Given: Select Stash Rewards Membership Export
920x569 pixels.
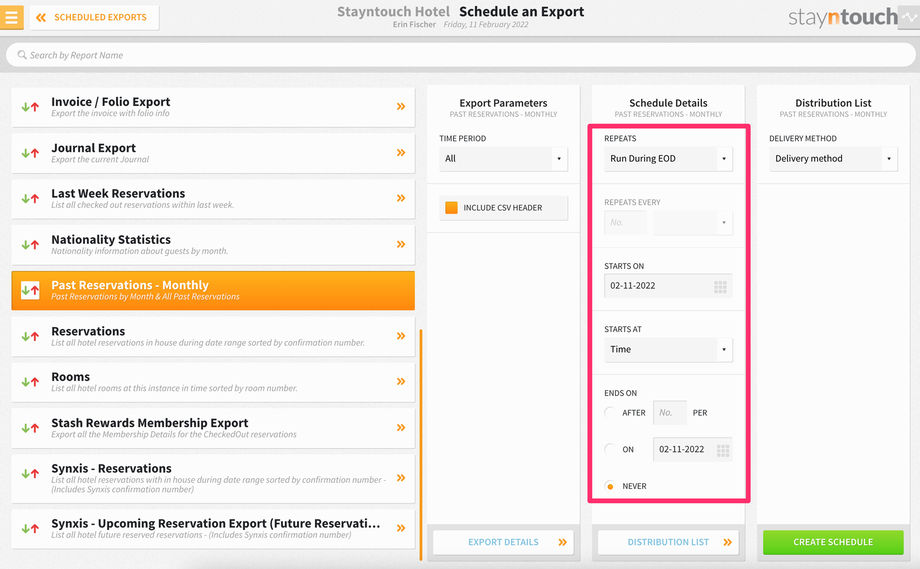Looking at the screenshot, I should [213, 428].
